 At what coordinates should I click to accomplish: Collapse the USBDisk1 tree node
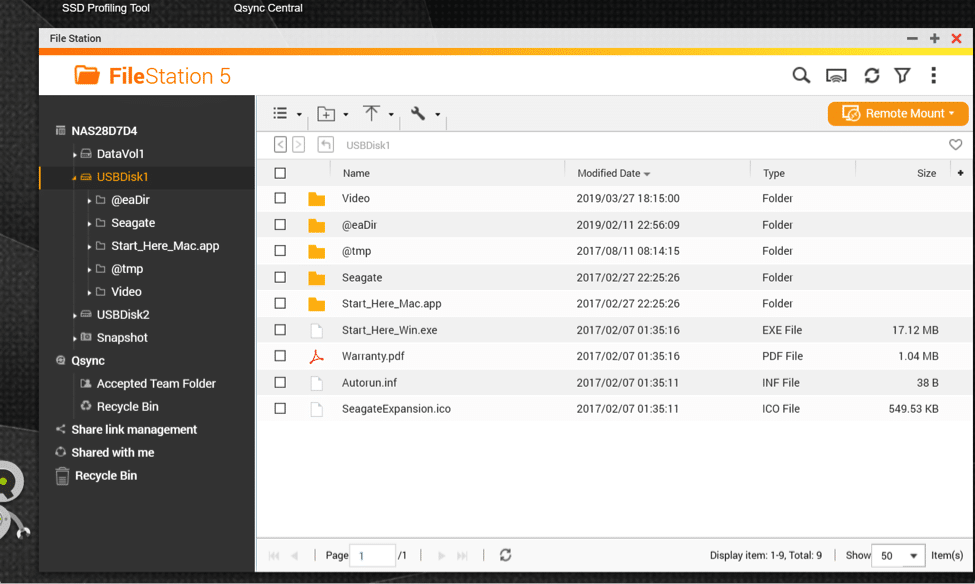(x=74, y=178)
